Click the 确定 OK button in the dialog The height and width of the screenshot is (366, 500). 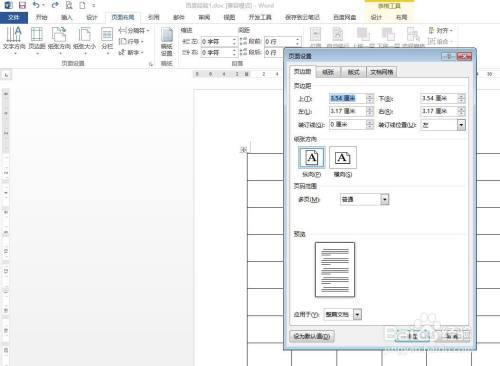pos(412,336)
